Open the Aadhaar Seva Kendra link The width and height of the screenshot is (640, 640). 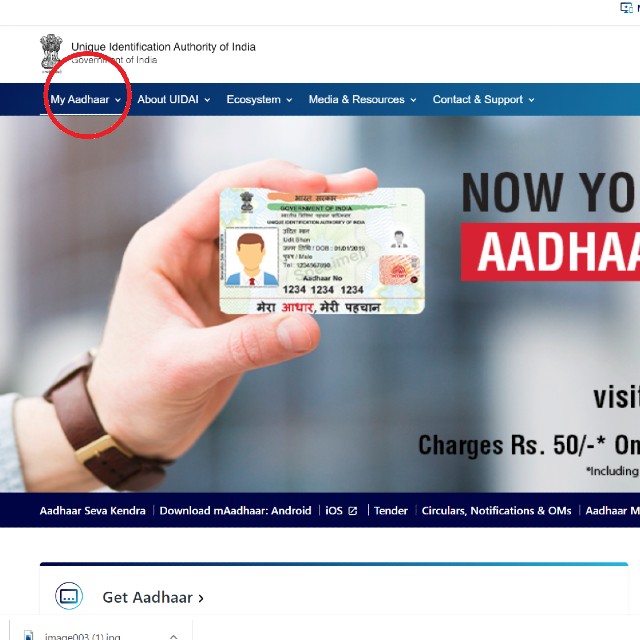(93, 511)
